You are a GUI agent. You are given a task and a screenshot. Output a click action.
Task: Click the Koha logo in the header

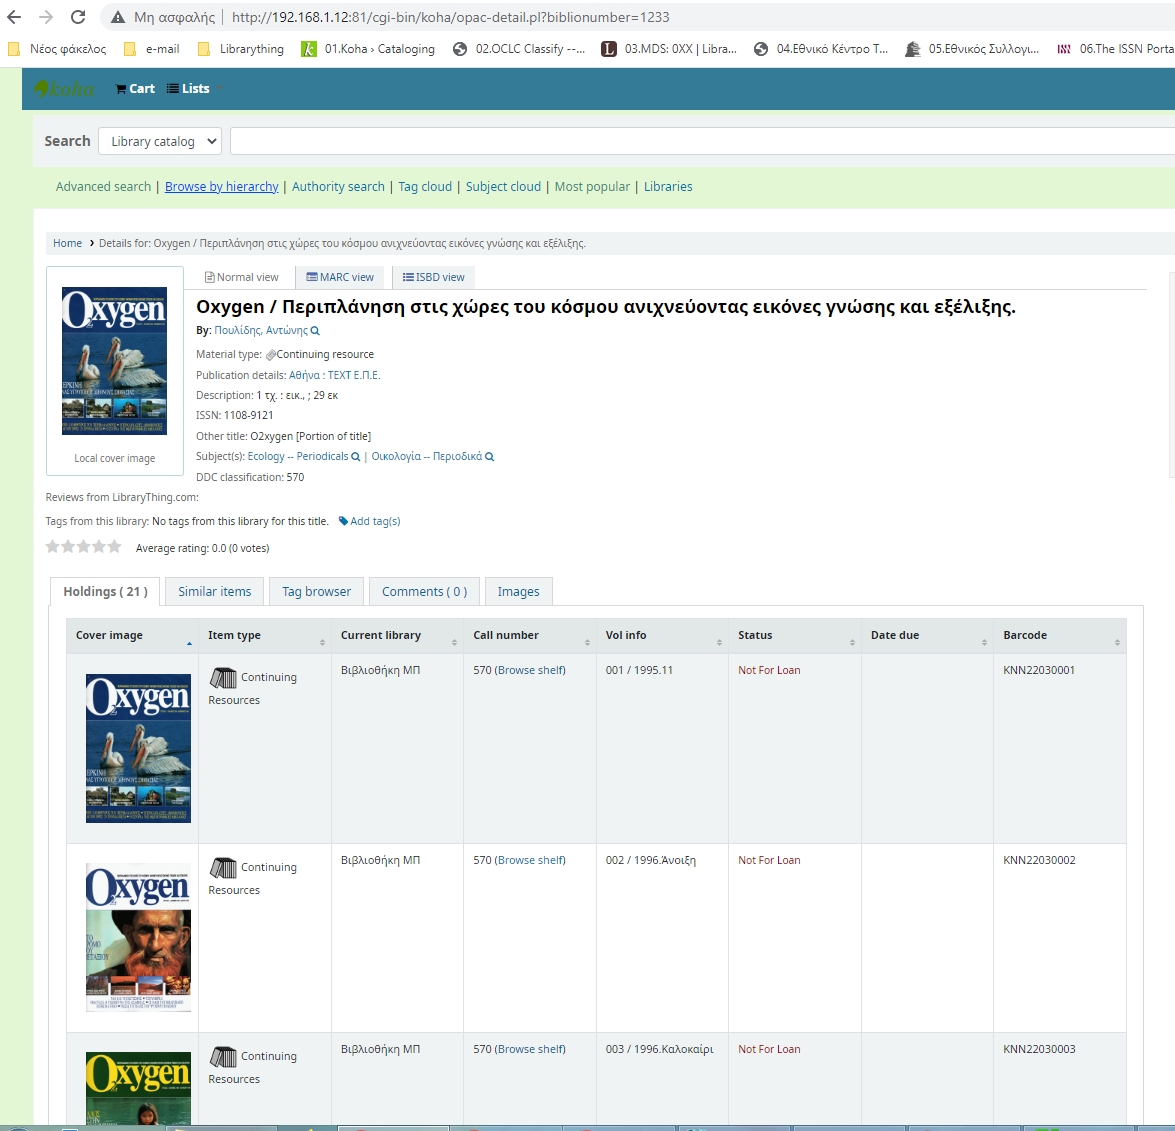click(x=64, y=89)
